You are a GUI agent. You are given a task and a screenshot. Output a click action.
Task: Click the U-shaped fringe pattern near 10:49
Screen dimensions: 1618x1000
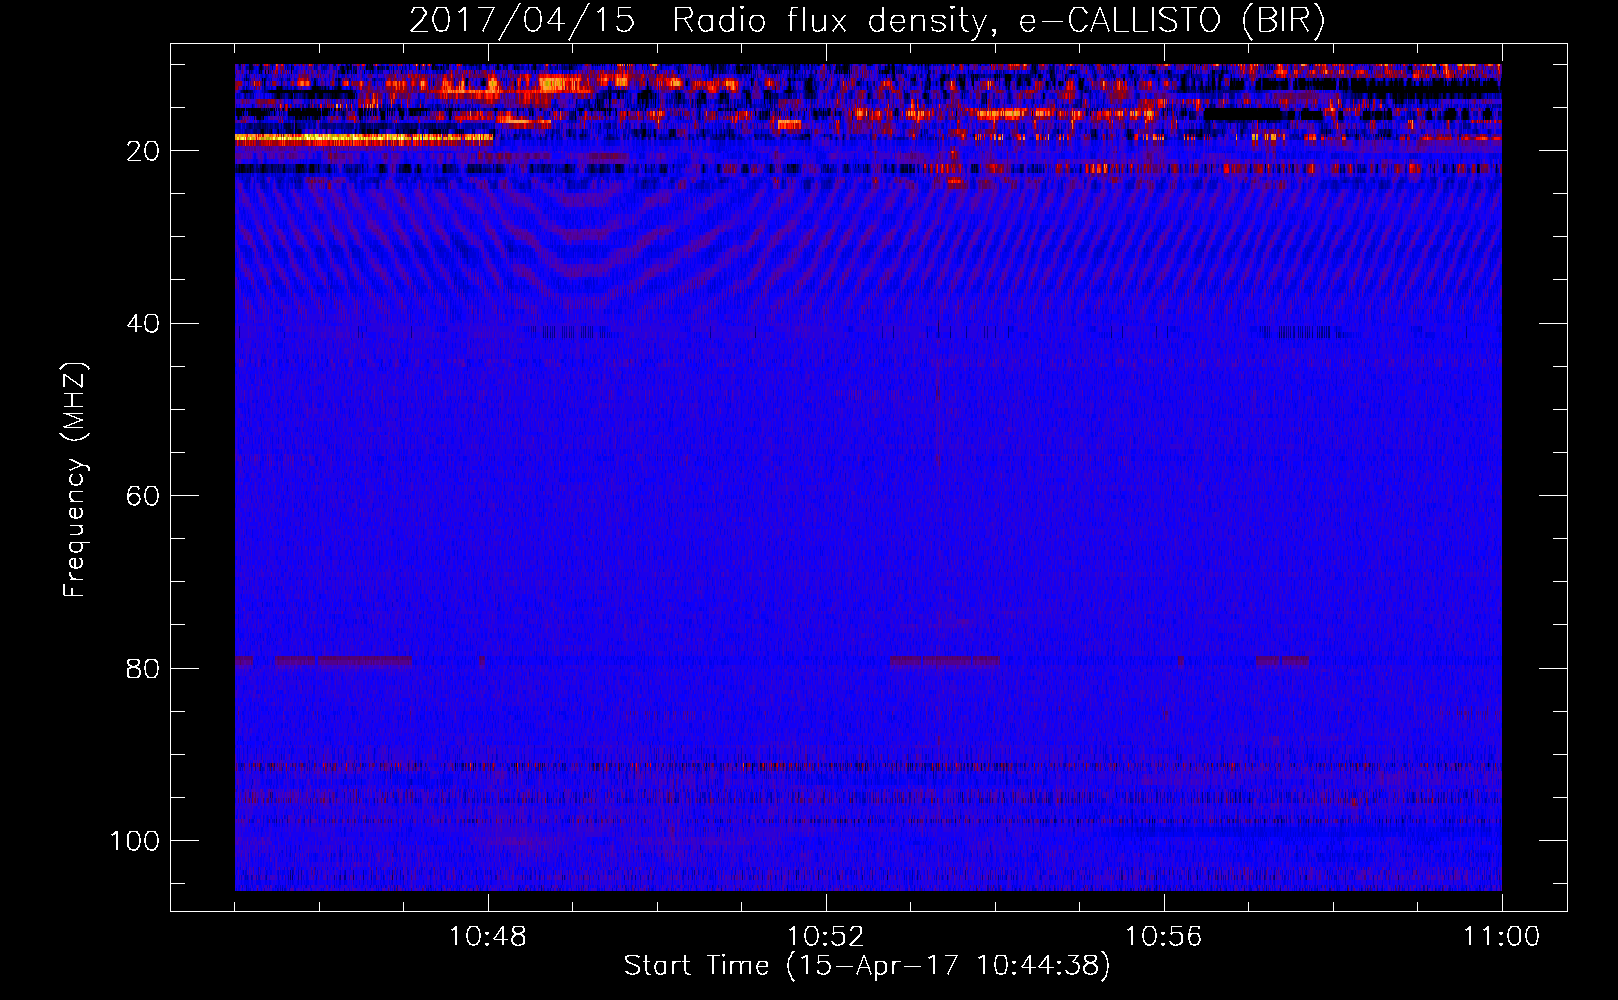pos(585,245)
